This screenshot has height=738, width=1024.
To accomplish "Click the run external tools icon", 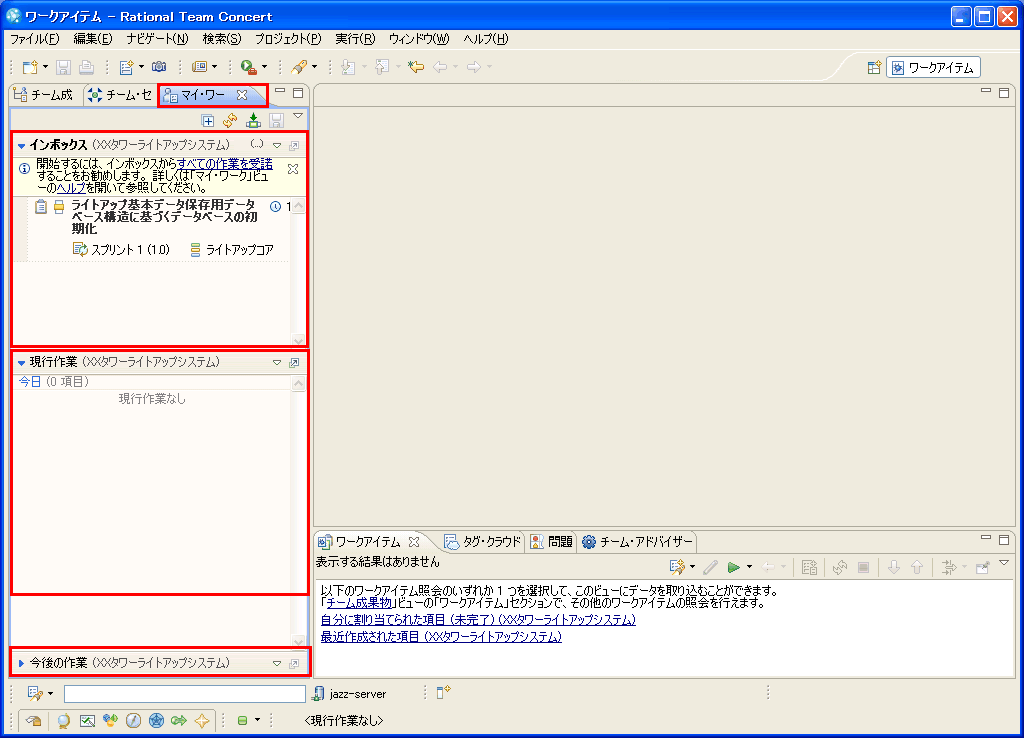I will (x=248, y=67).
